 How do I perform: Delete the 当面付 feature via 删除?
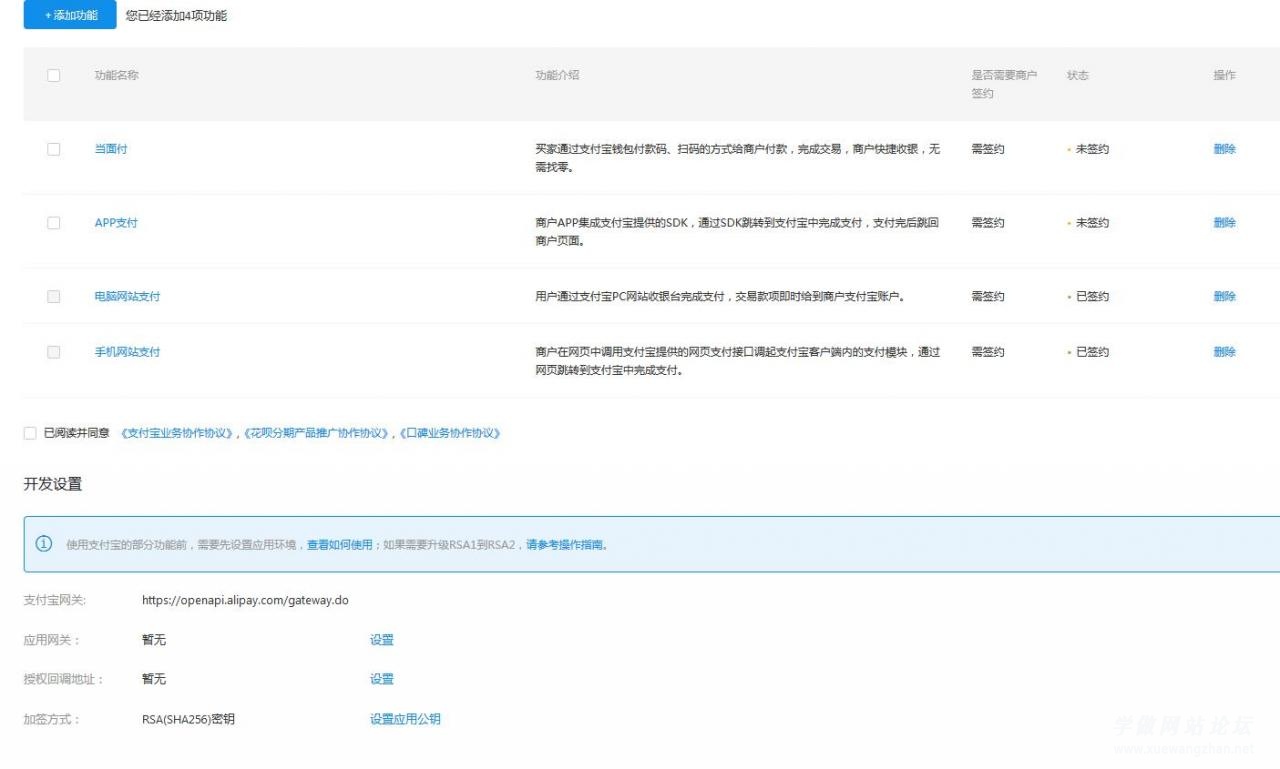(1224, 148)
